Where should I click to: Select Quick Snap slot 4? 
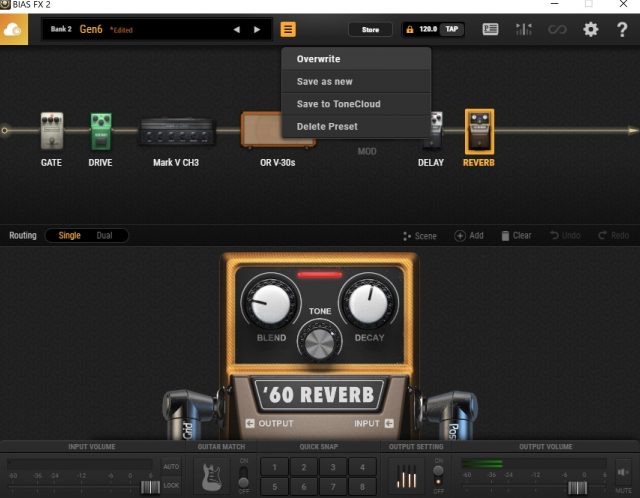pos(362,467)
